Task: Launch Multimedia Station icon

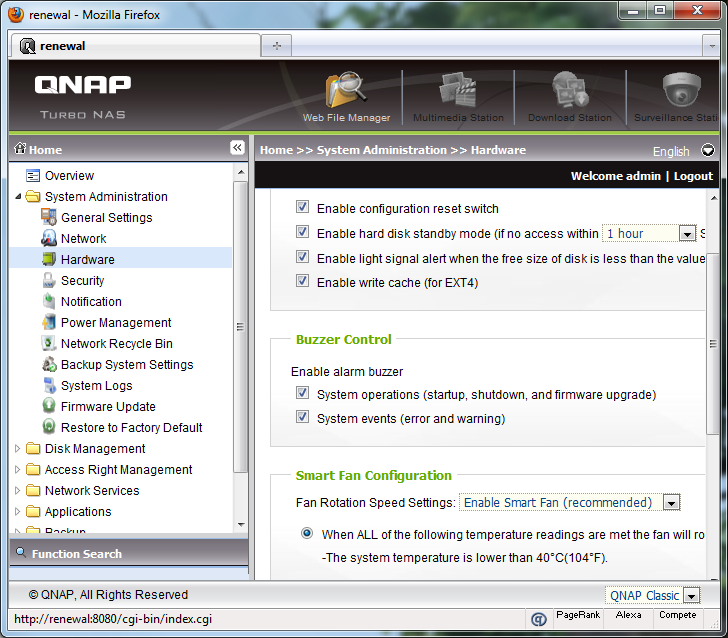Action: click(458, 92)
